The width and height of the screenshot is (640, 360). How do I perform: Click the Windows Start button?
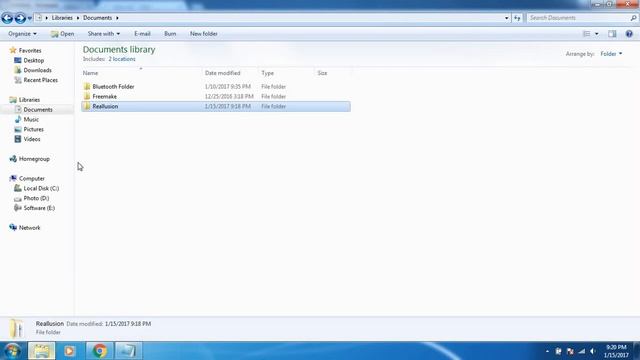point(12,351)
